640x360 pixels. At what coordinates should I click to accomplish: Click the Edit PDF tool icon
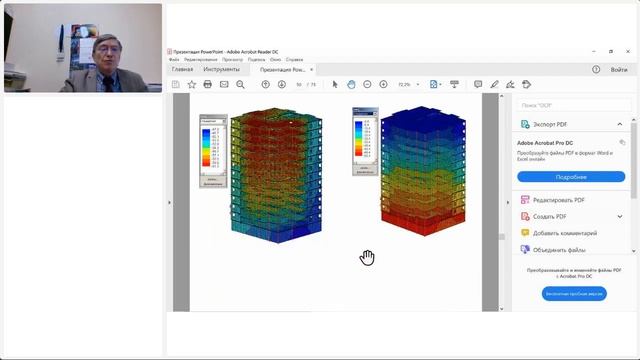525,200
